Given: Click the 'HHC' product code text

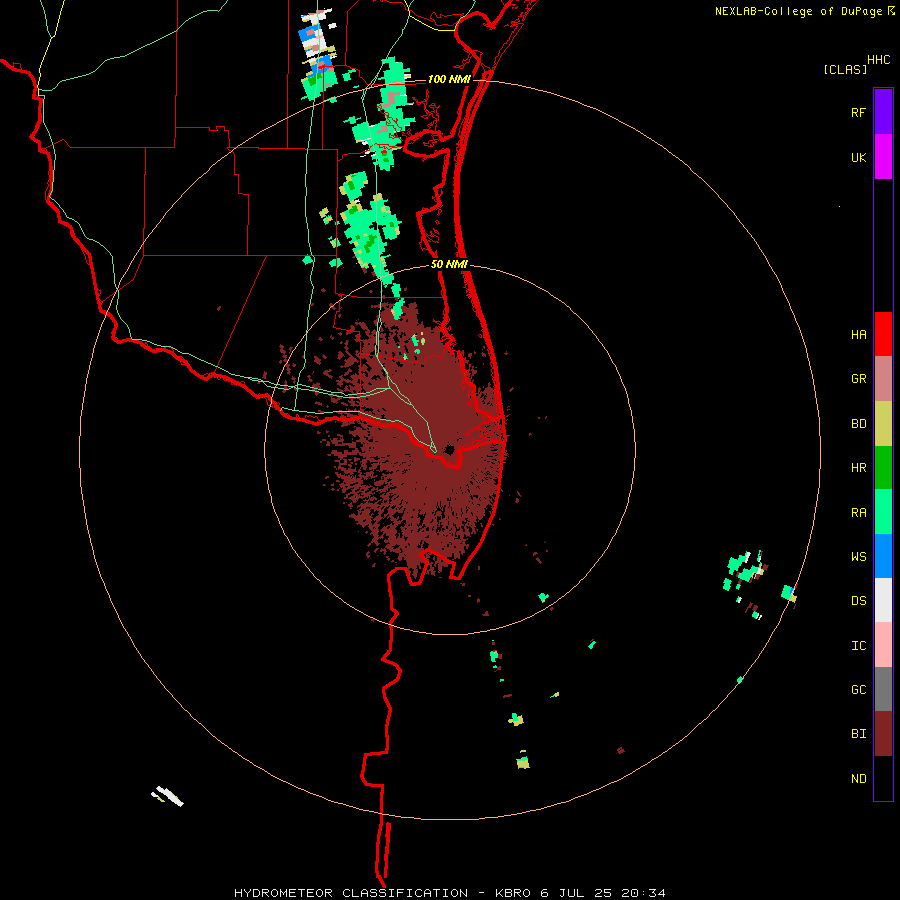Looking at the screenshot, I should coord(879,60).
